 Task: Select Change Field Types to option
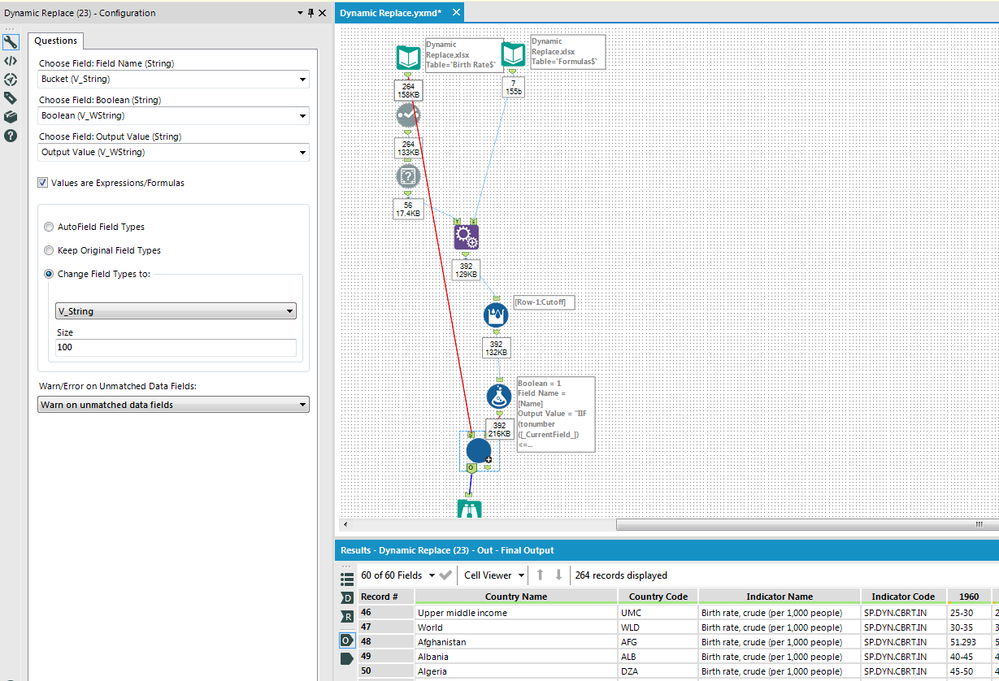tap(48, 274)
